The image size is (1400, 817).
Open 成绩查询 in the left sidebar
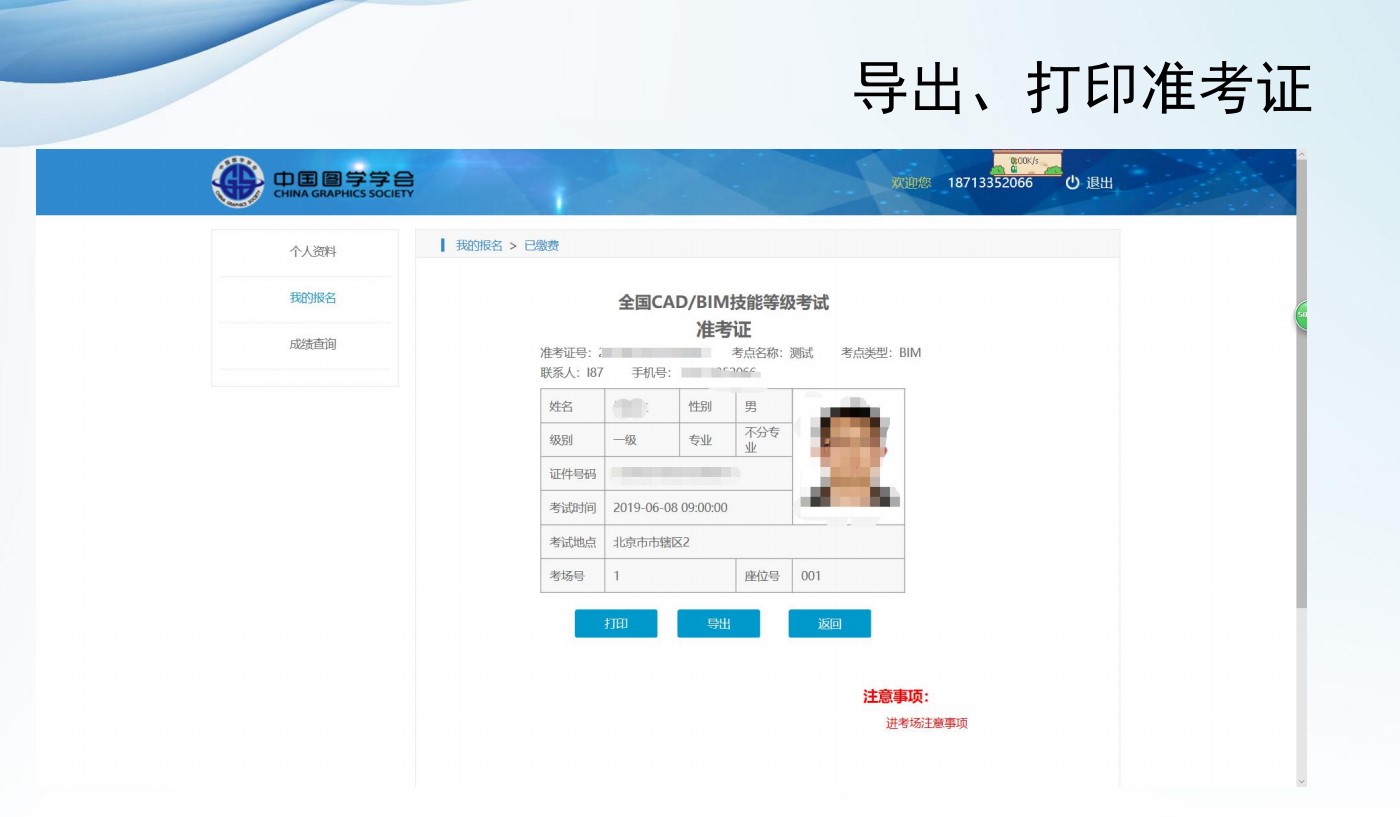tap(313, 344)
